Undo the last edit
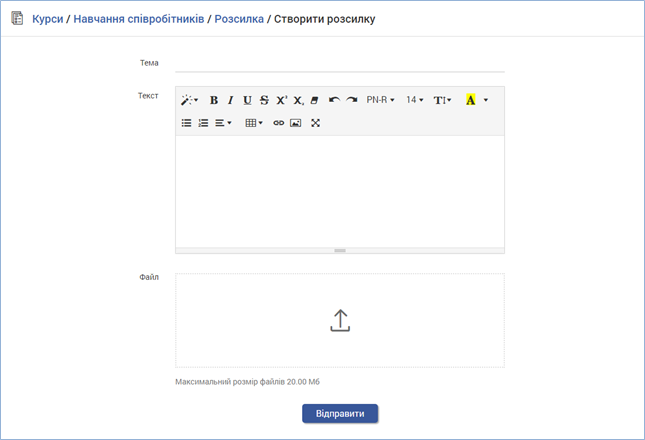This screenshot has width=645, height=440. pyautogui.click(x=334, y=100)
